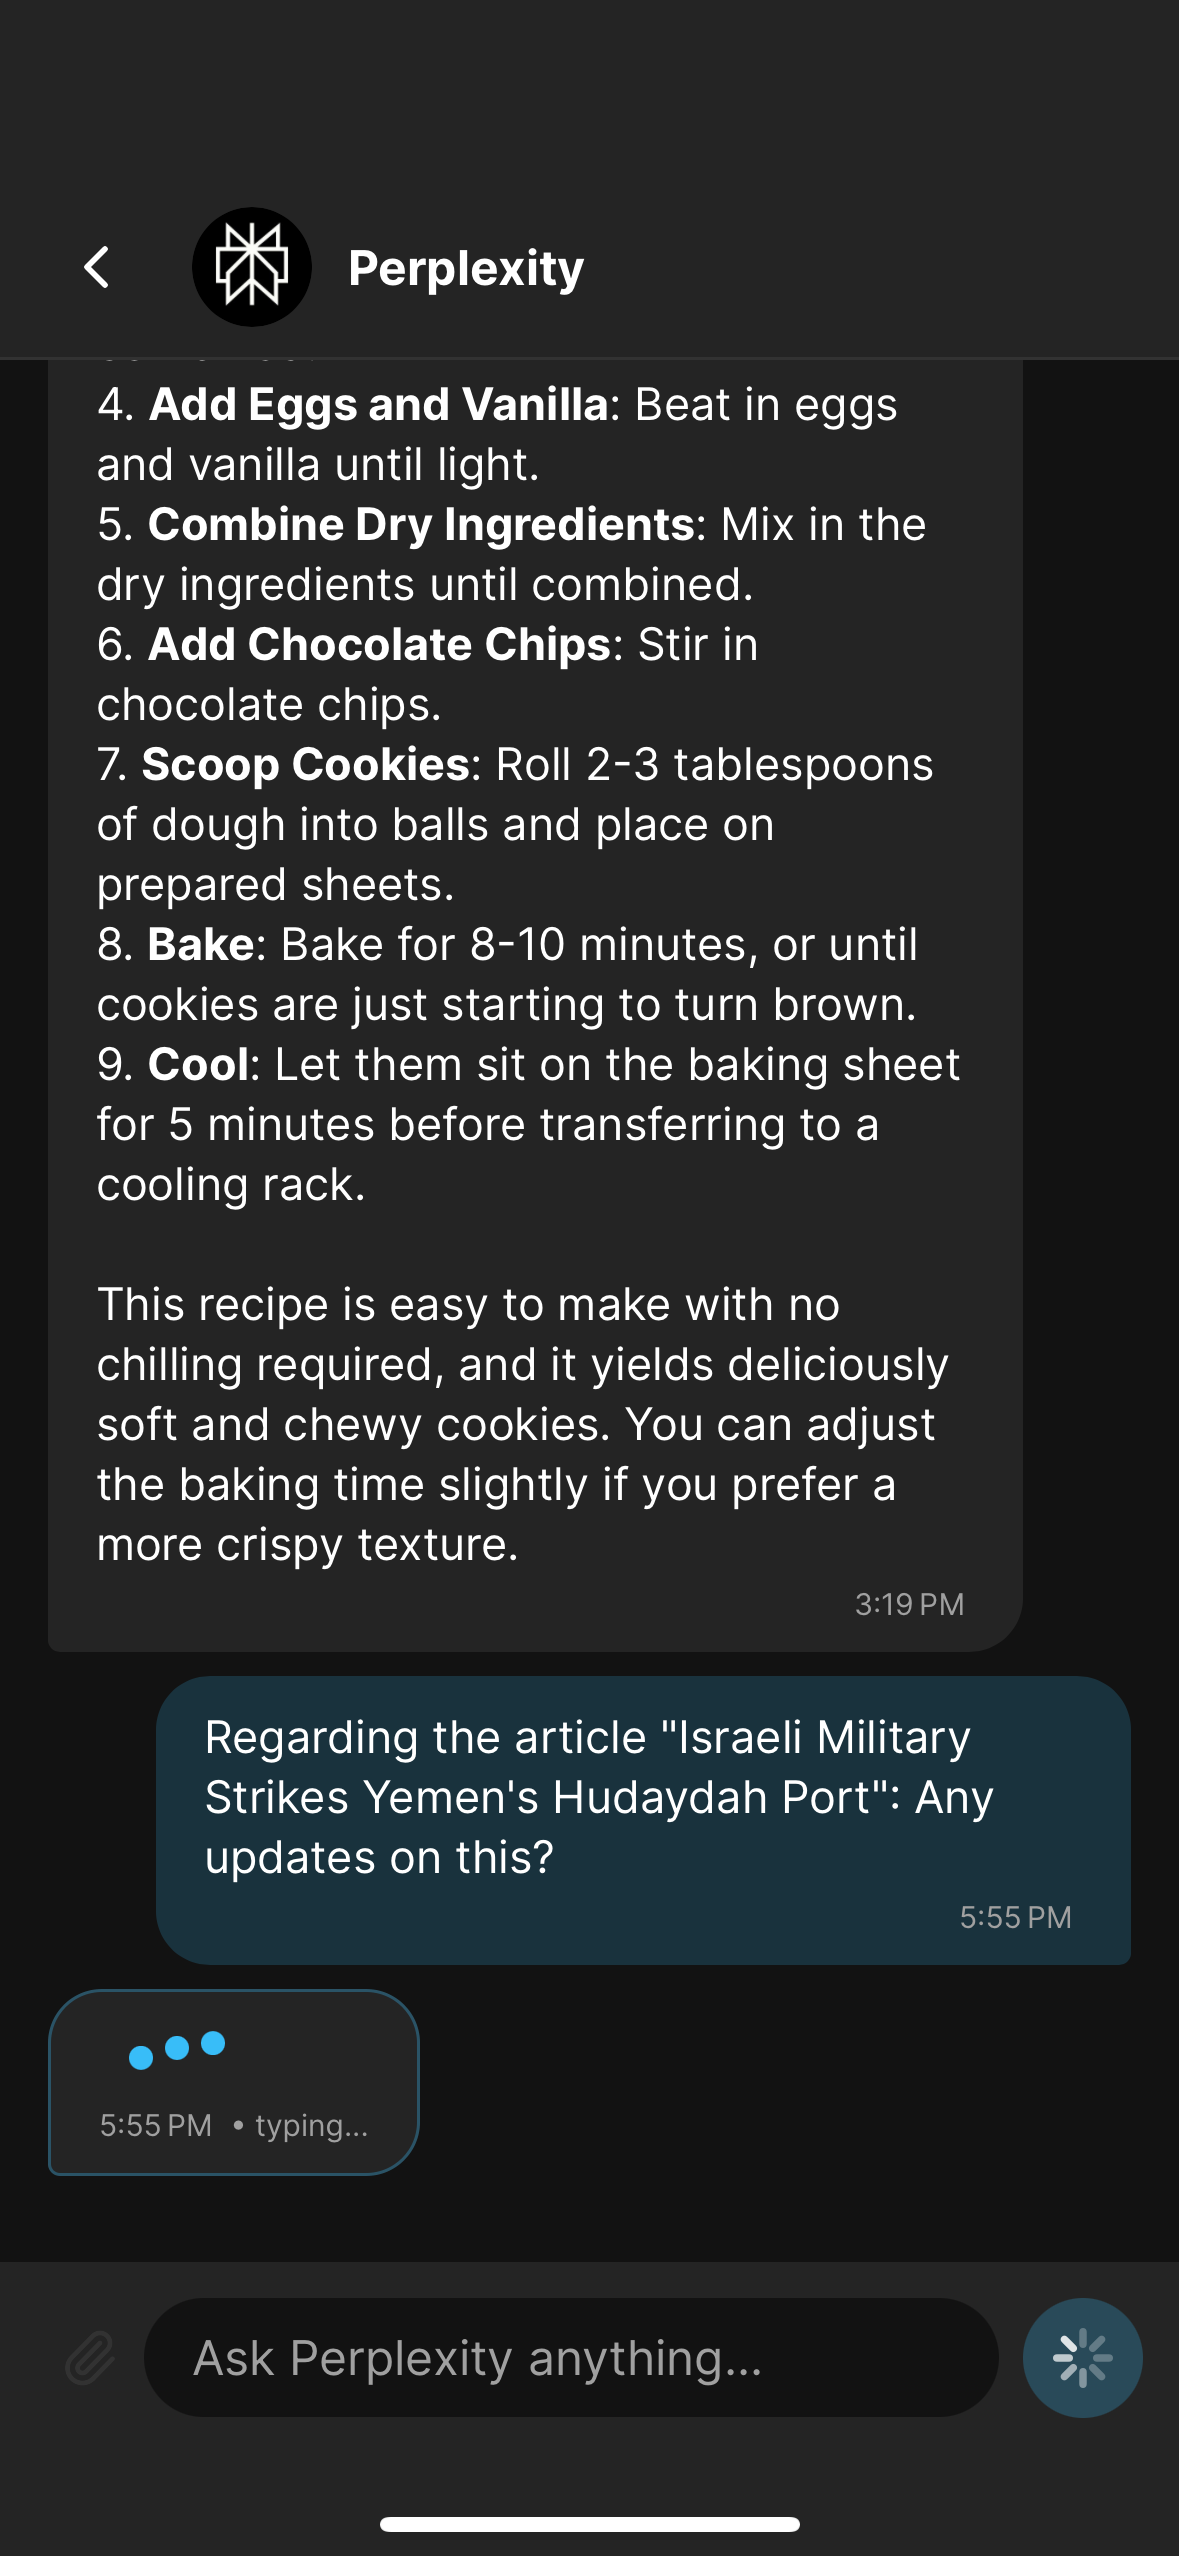This screenshot has height=2556, width=1179.
Task: Tap the 5:55 PM user message timestamp
Action: pos(1015,1917)
